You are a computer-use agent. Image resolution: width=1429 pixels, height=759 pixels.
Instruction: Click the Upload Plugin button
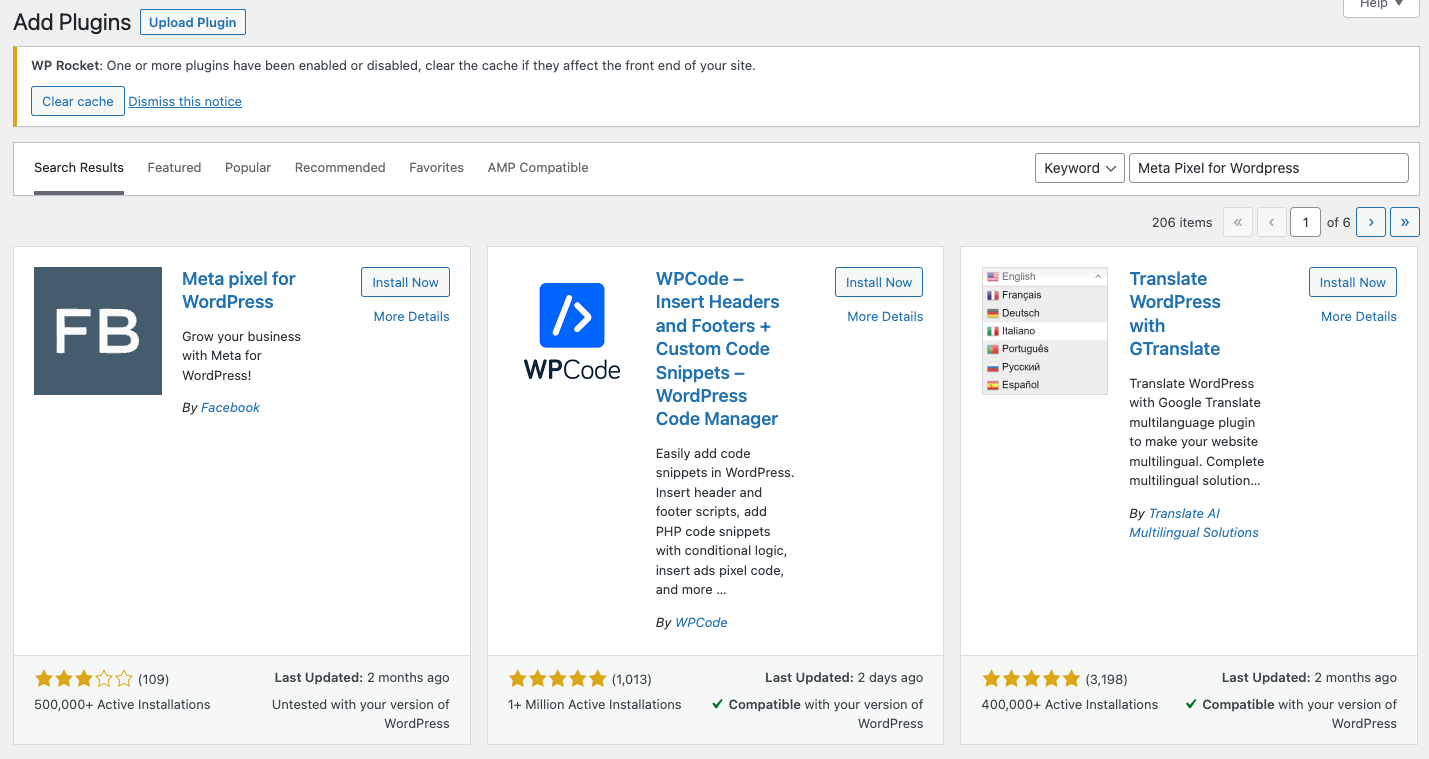(x=193, y=23)
